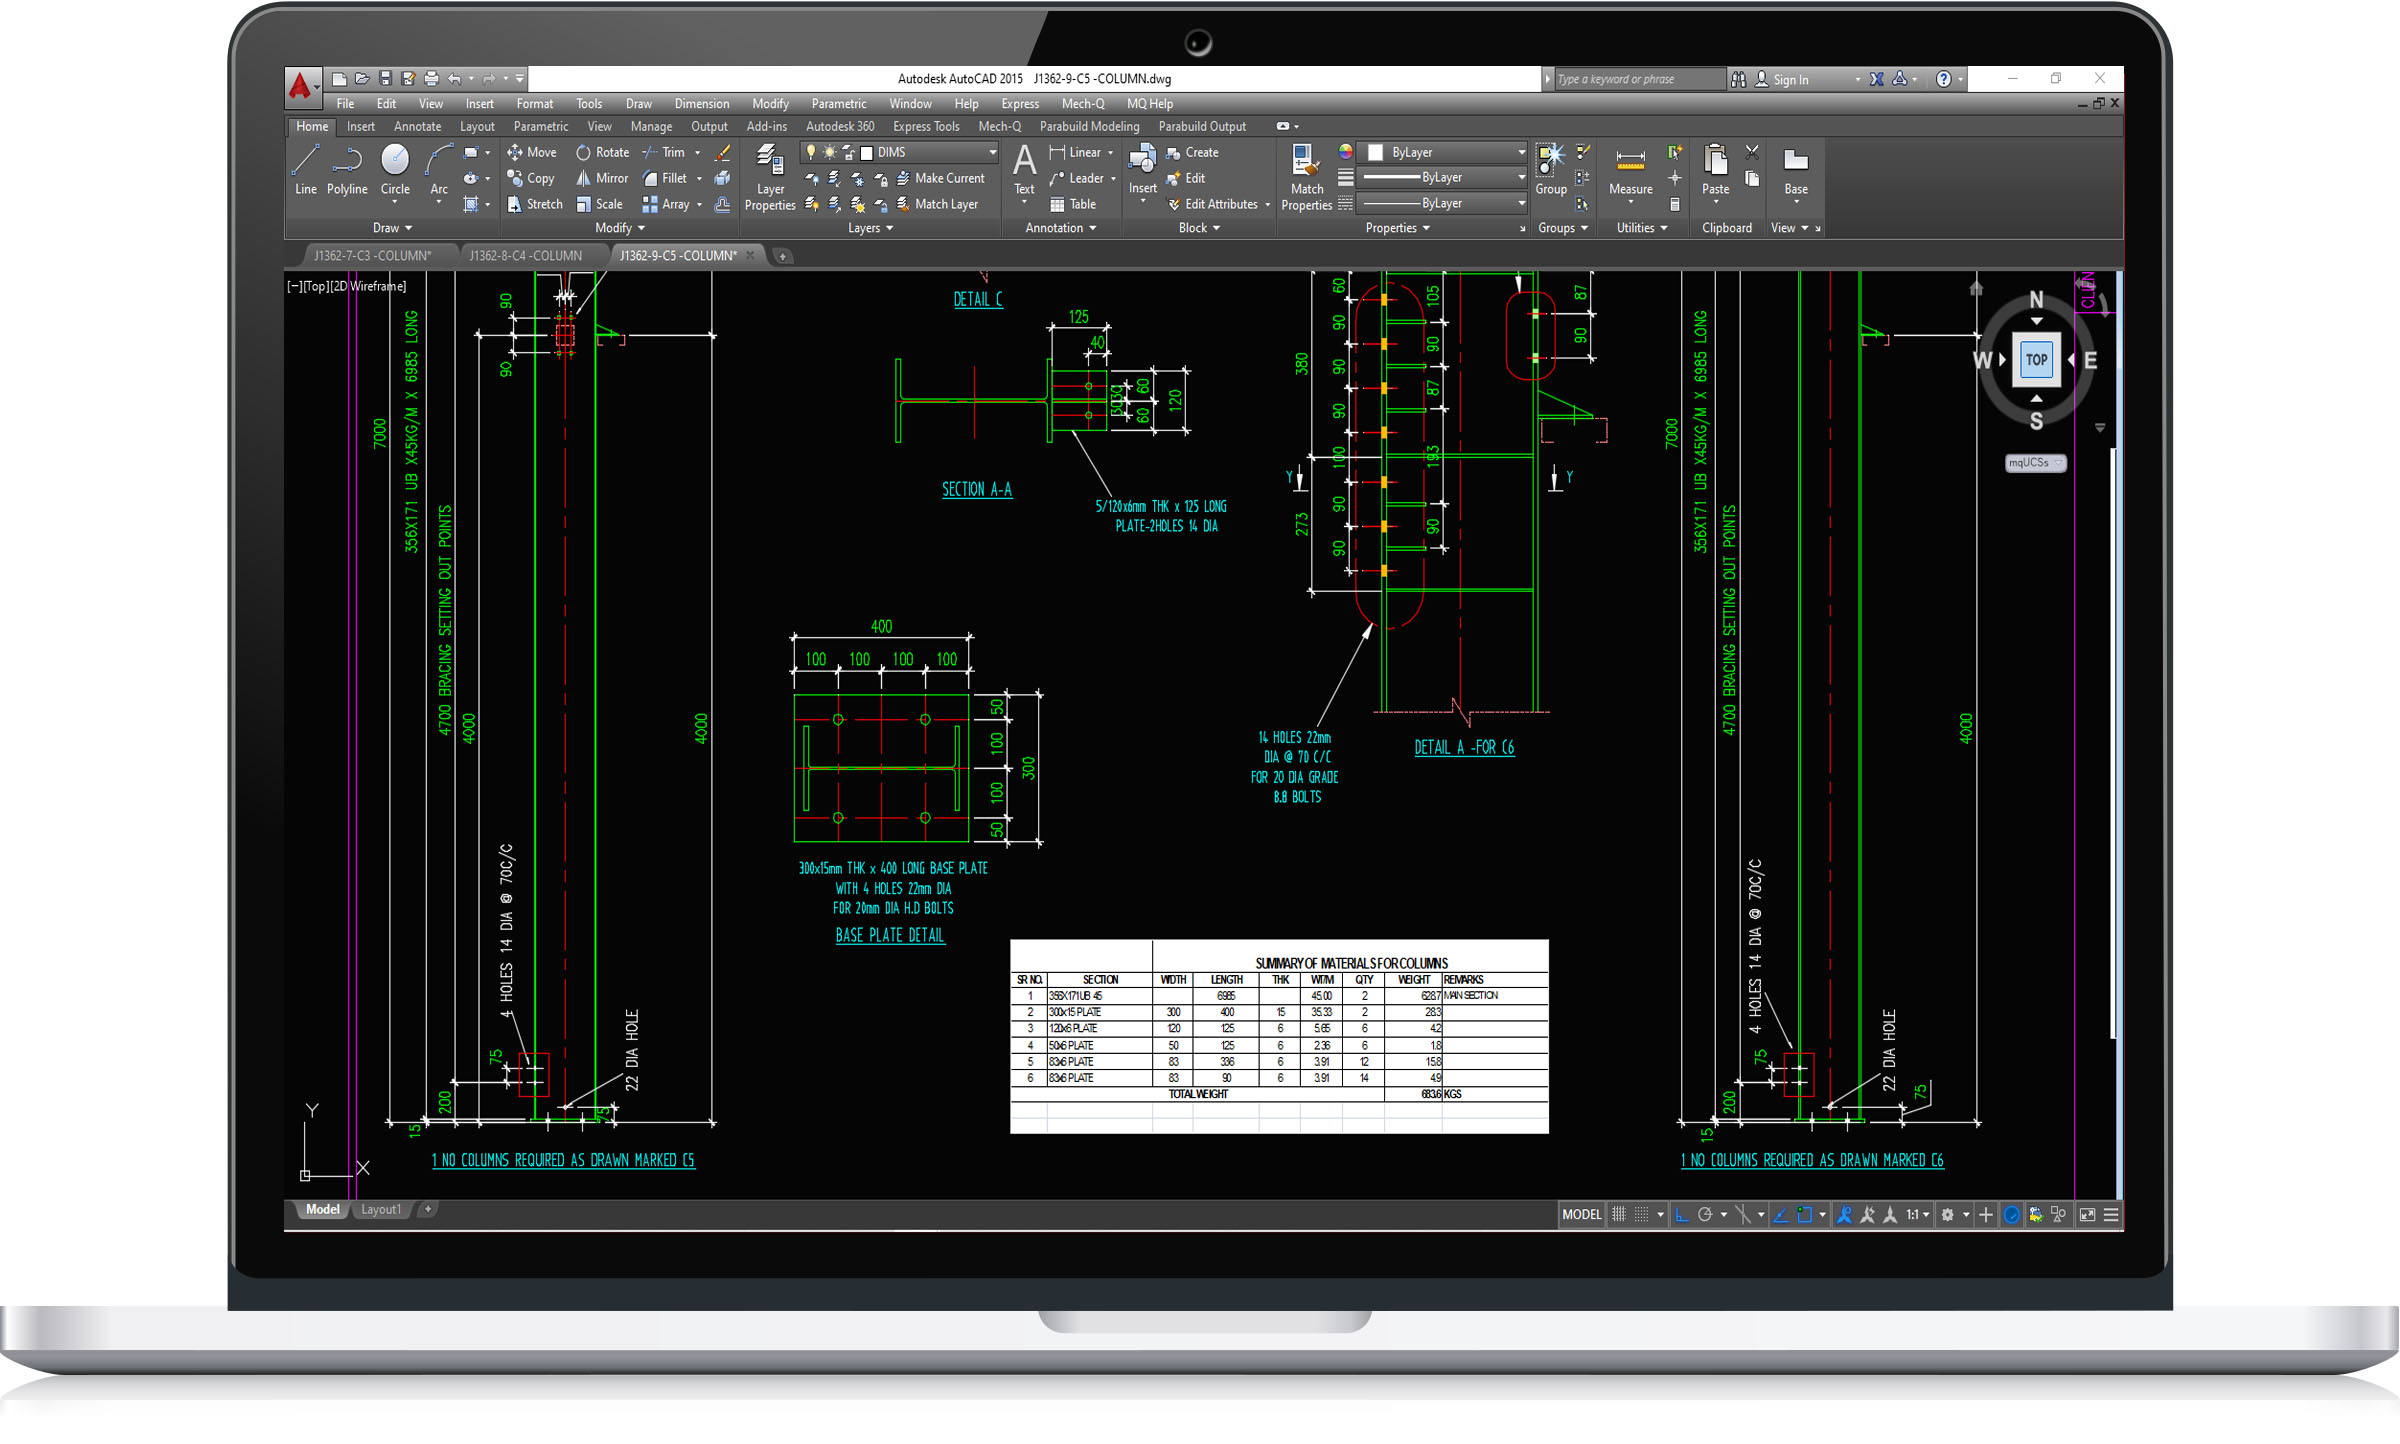2400x1444 pixels.
Task: Switch to J1362-7-C3 -COLUMN drawing tab
Action: click(372, 256)
